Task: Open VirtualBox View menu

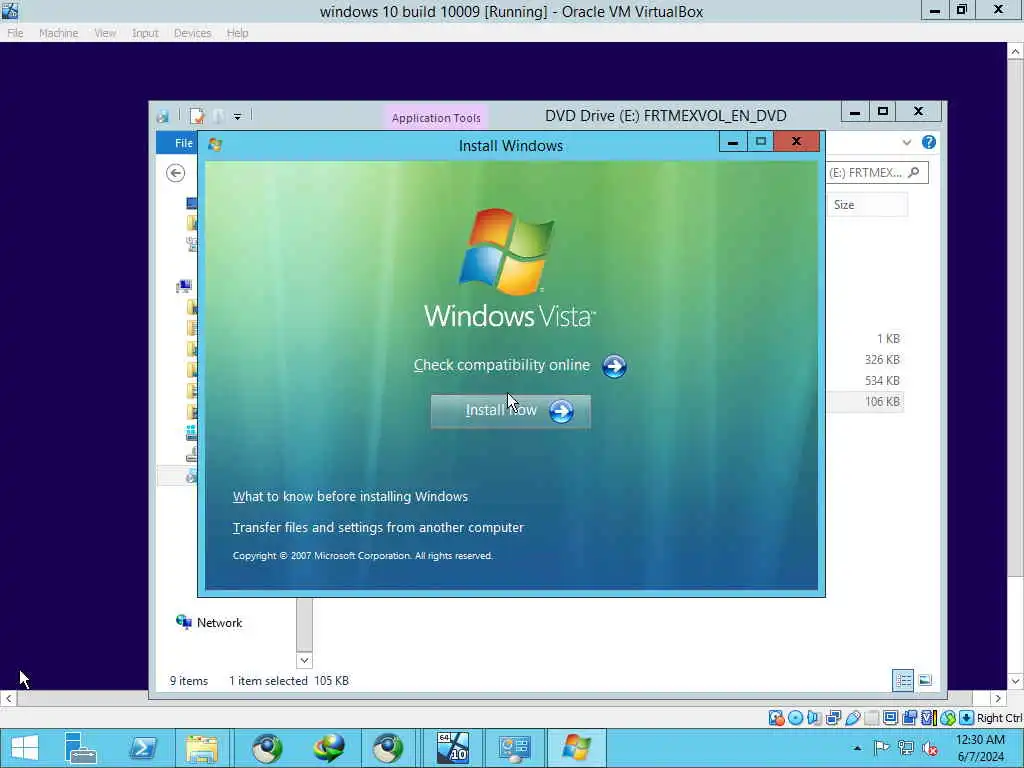Action: point(104,33)
